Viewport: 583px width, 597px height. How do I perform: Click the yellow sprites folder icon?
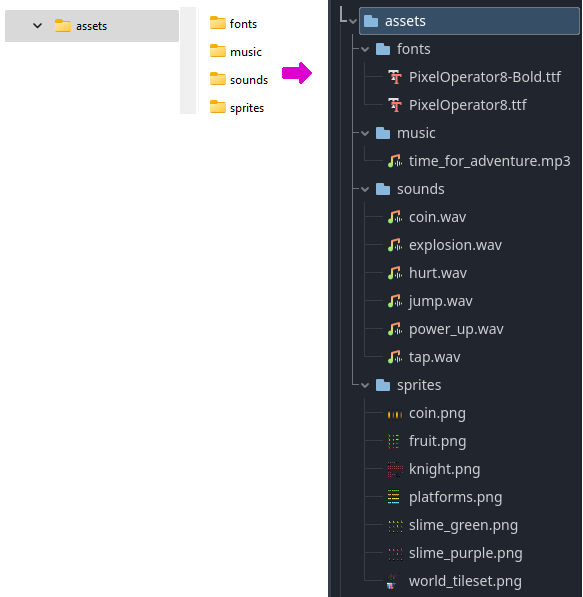click(x=218, y=107)
